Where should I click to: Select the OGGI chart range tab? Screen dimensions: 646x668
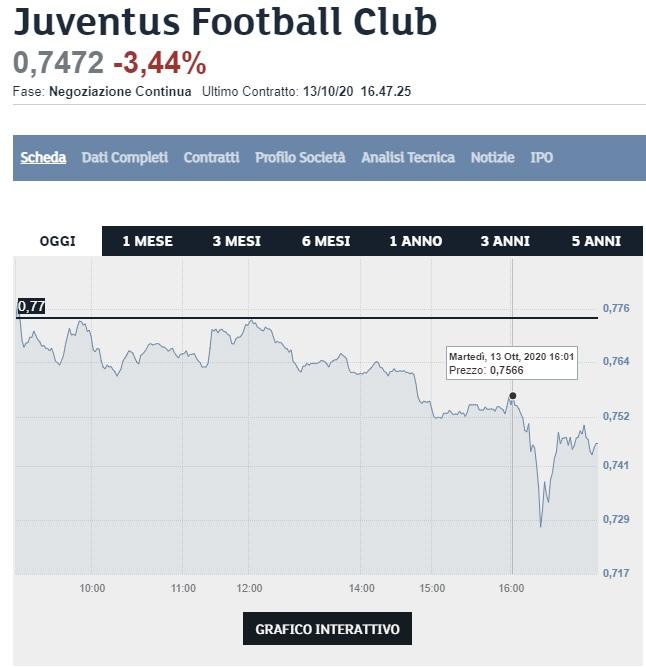coord(58,241)
